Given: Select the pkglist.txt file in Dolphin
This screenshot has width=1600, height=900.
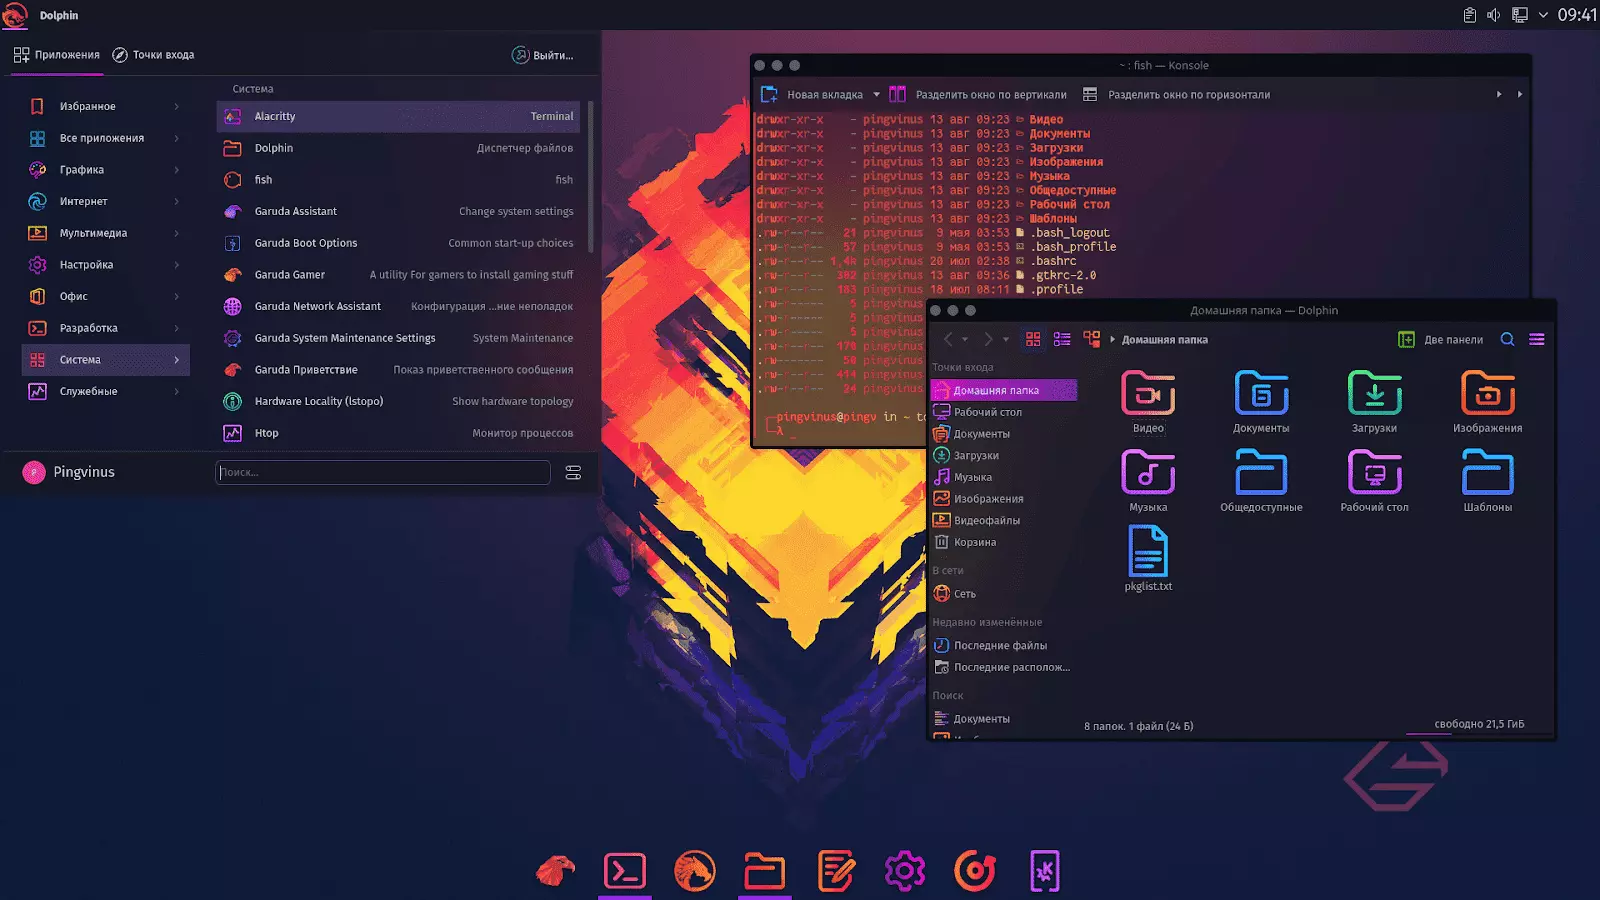Looking at the screenshot, I should coord(1148,559).
